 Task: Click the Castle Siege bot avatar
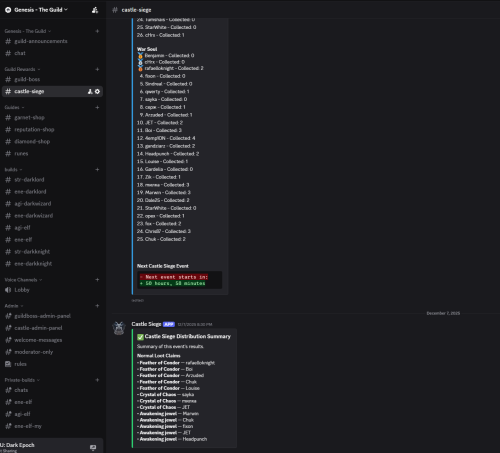(x=119, y=328)
